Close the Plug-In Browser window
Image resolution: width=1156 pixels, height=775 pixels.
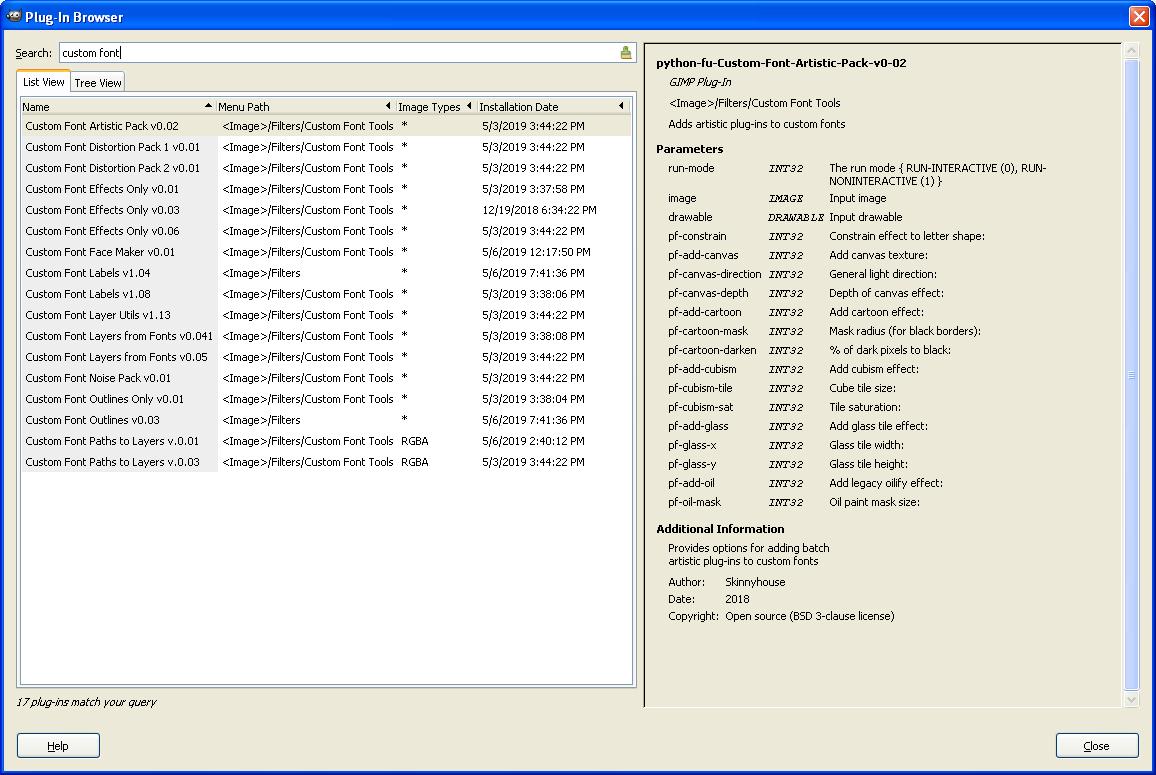(x=1139, y=16)
